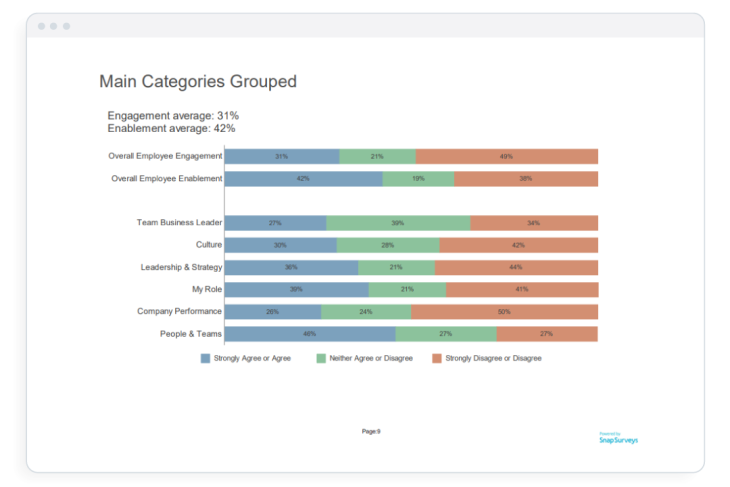
Task: Select the Overall Employee Enablement 42% segment
Action: [303, 178]
